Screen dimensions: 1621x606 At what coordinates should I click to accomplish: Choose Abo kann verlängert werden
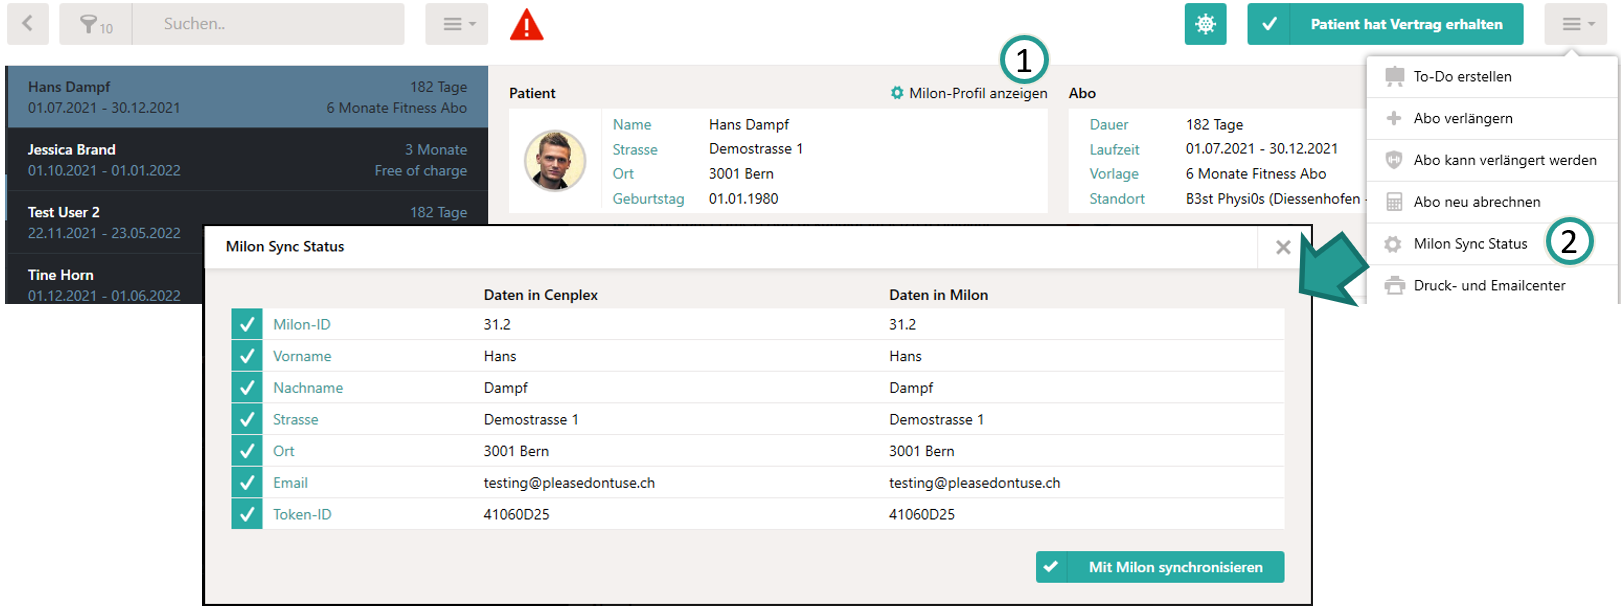click(x=1504, y=160)
